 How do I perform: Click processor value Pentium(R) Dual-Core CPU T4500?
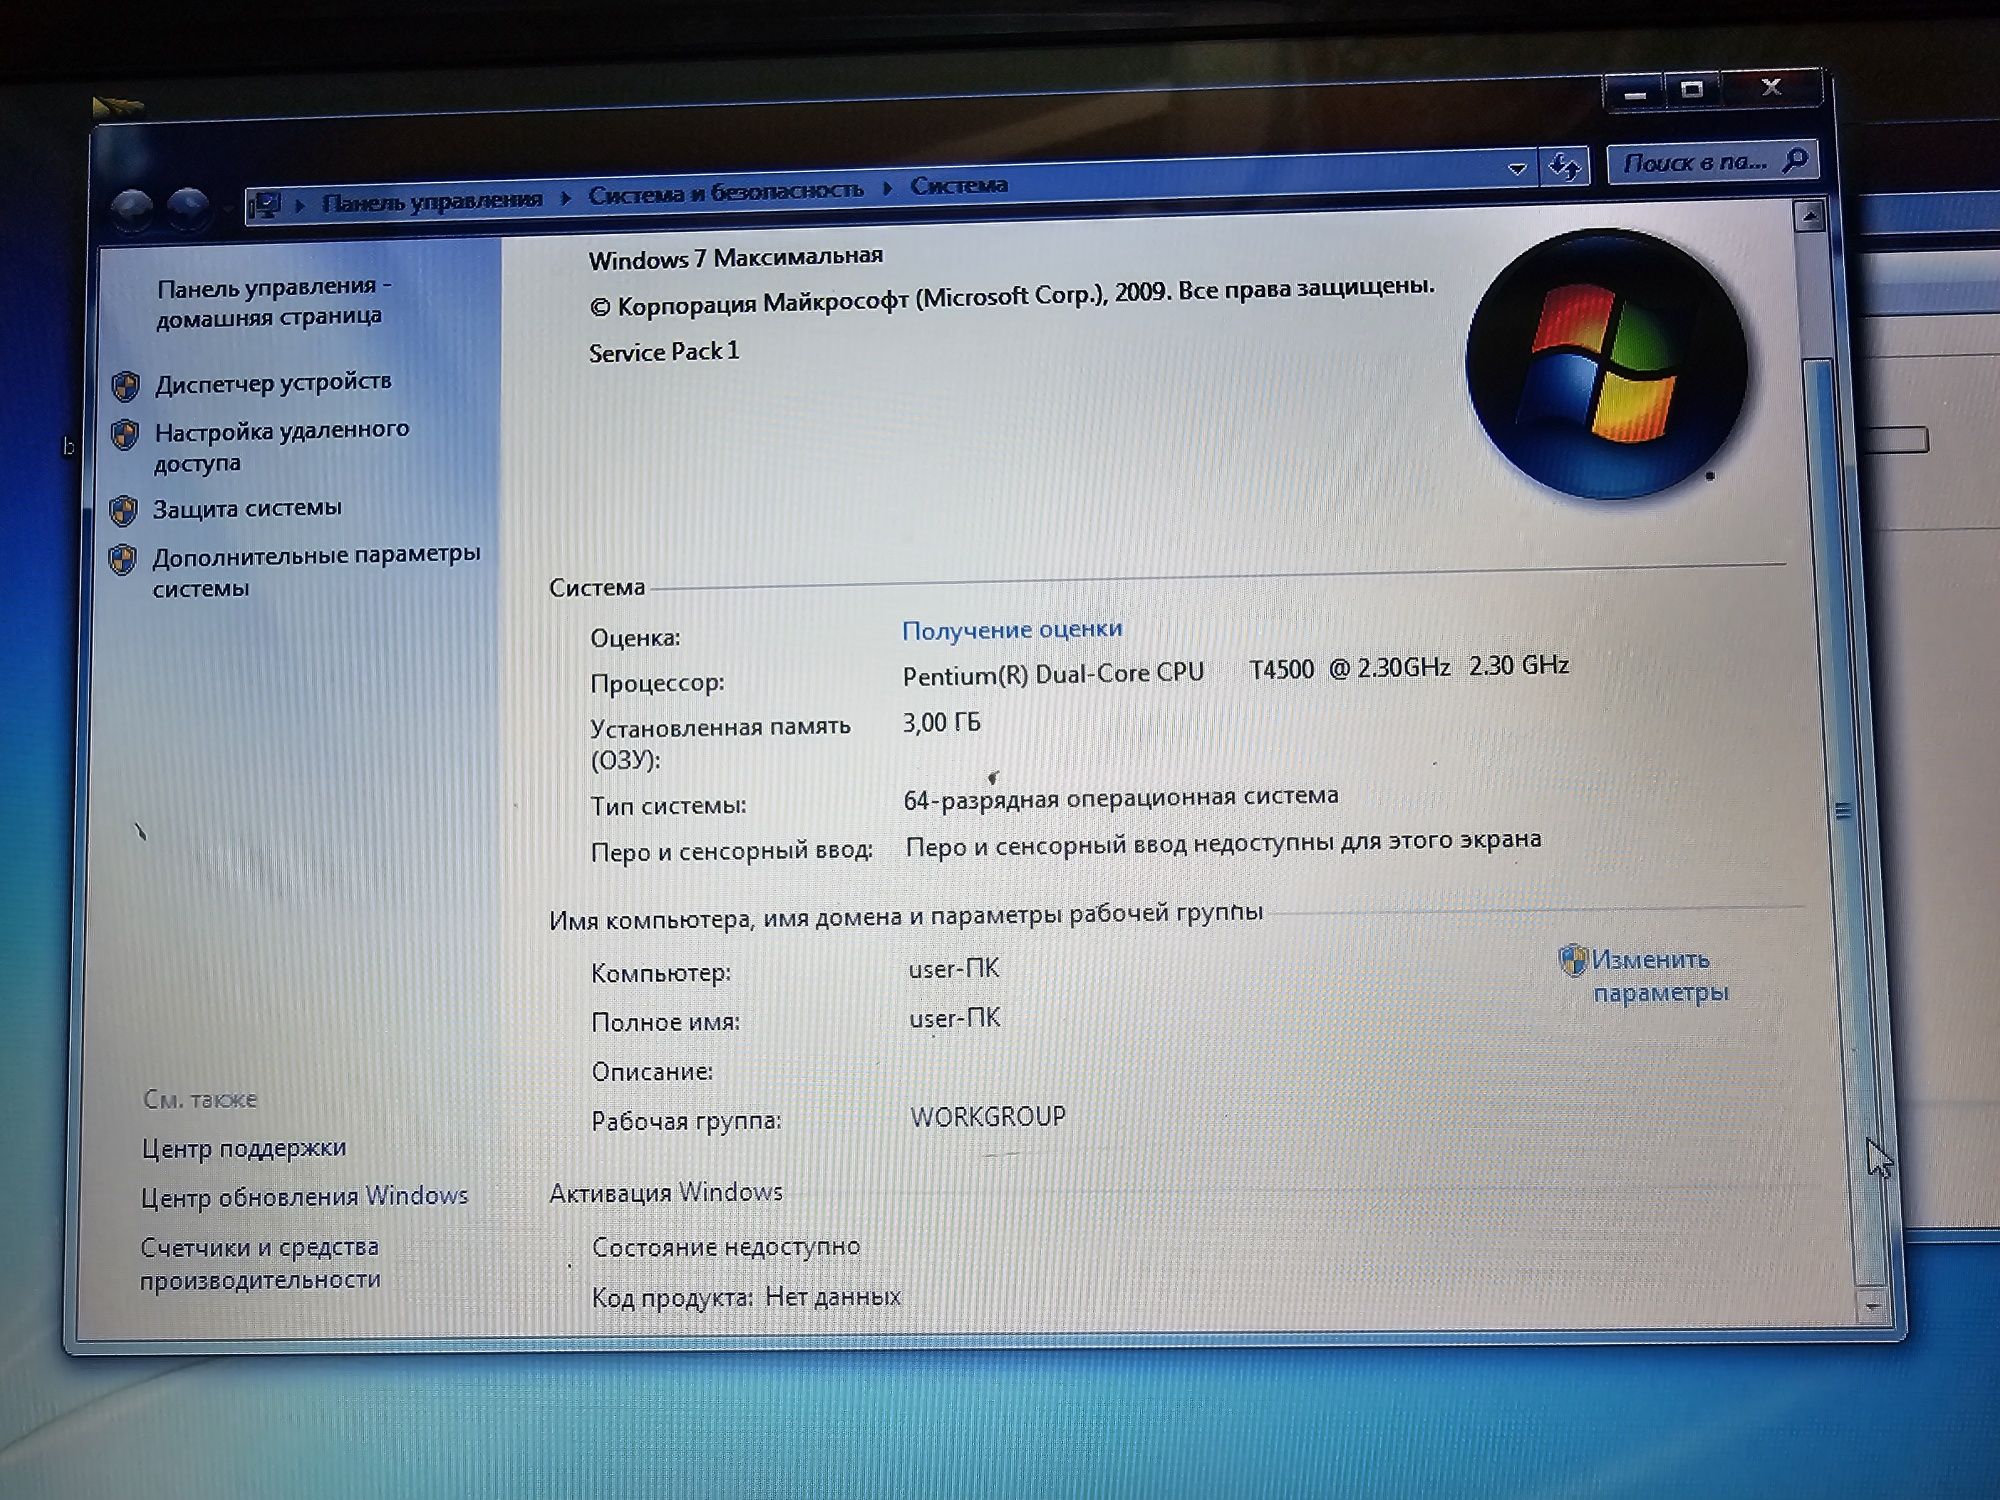(x=1235, y=670)
